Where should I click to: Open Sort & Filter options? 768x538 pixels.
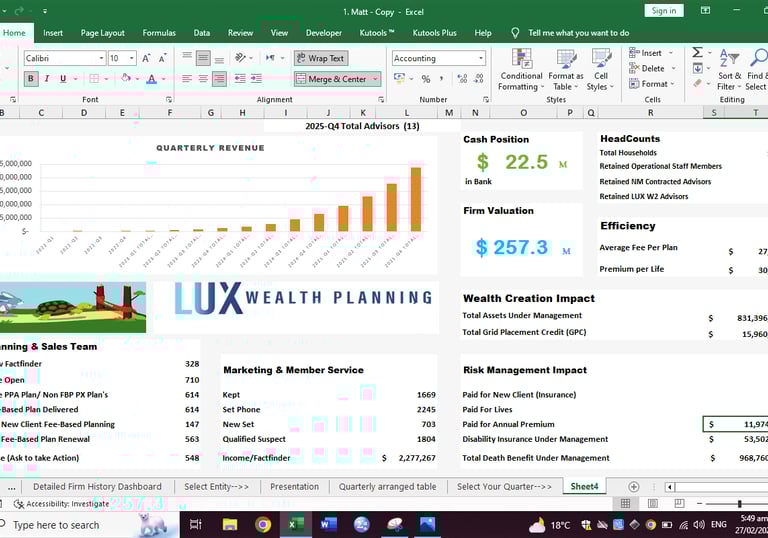(x=729, y=70)
